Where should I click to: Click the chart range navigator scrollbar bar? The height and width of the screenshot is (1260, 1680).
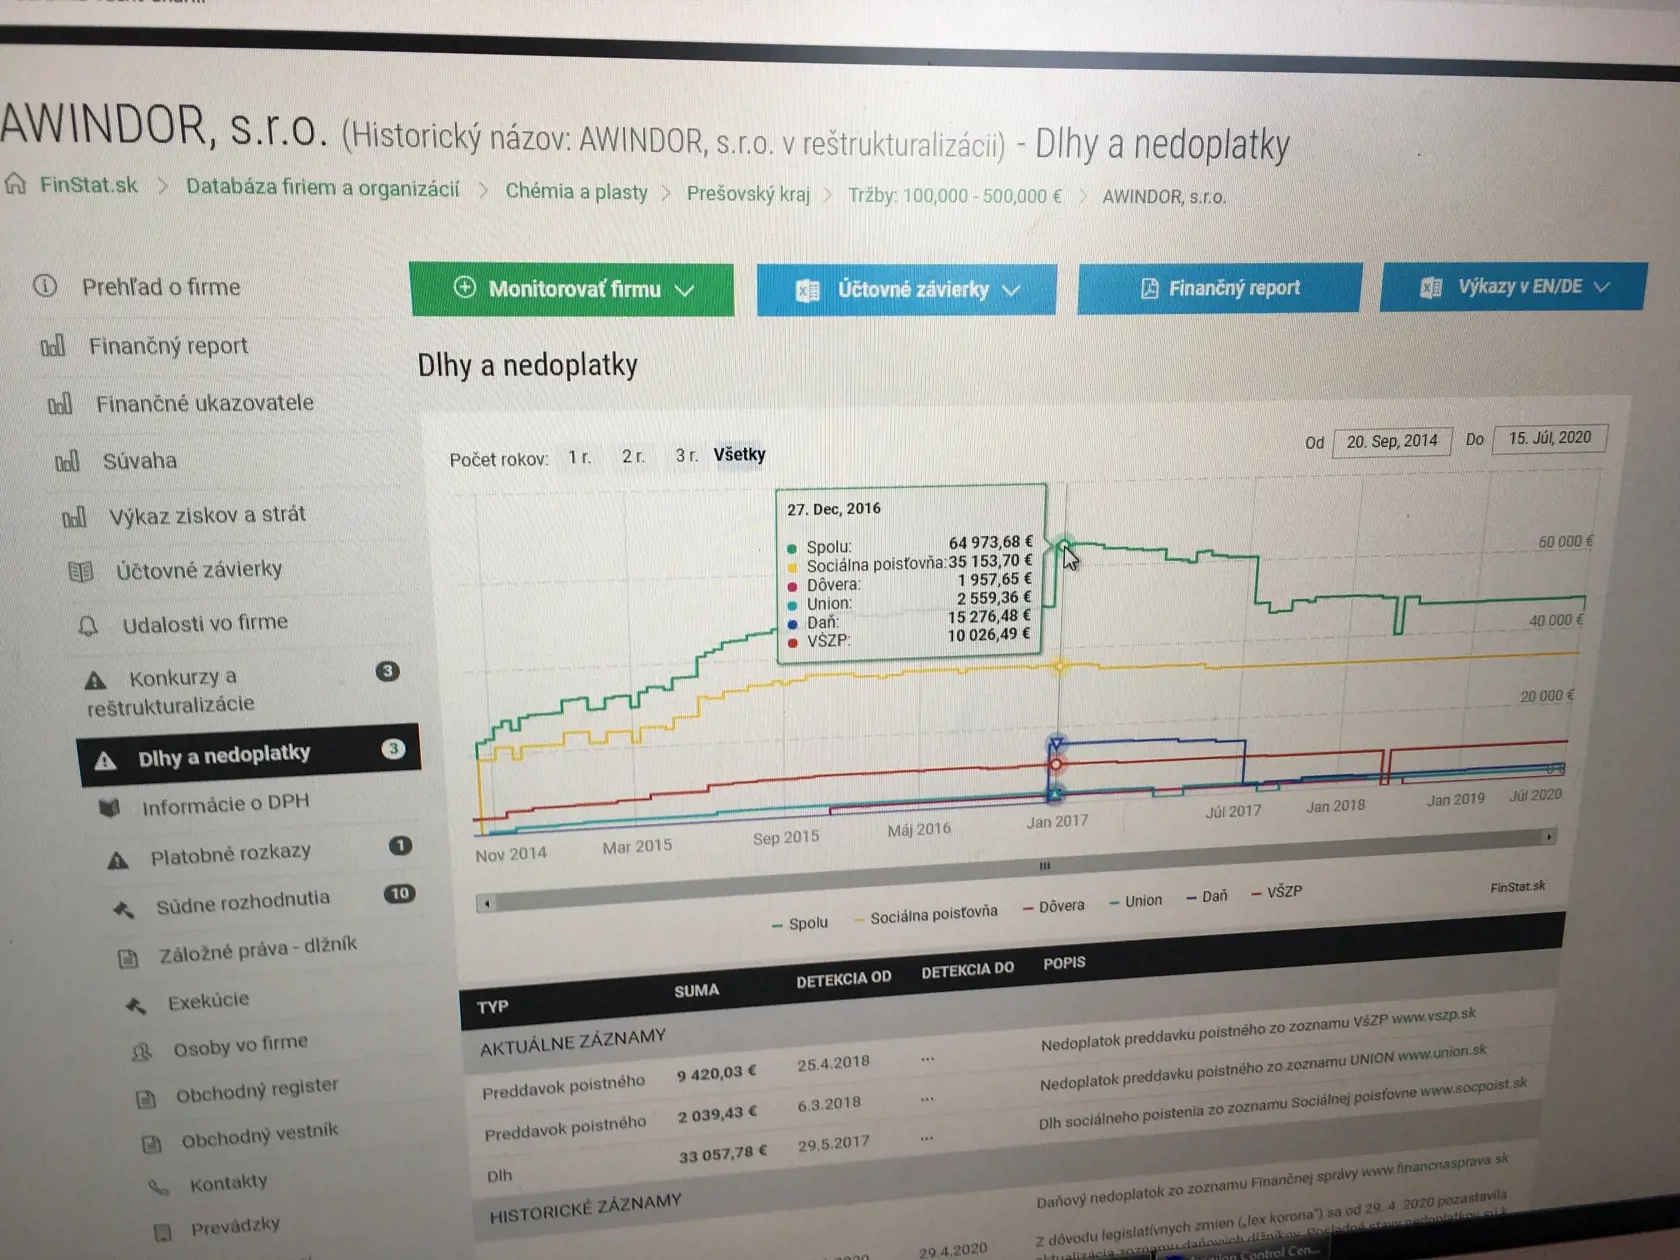point(1020,871)
